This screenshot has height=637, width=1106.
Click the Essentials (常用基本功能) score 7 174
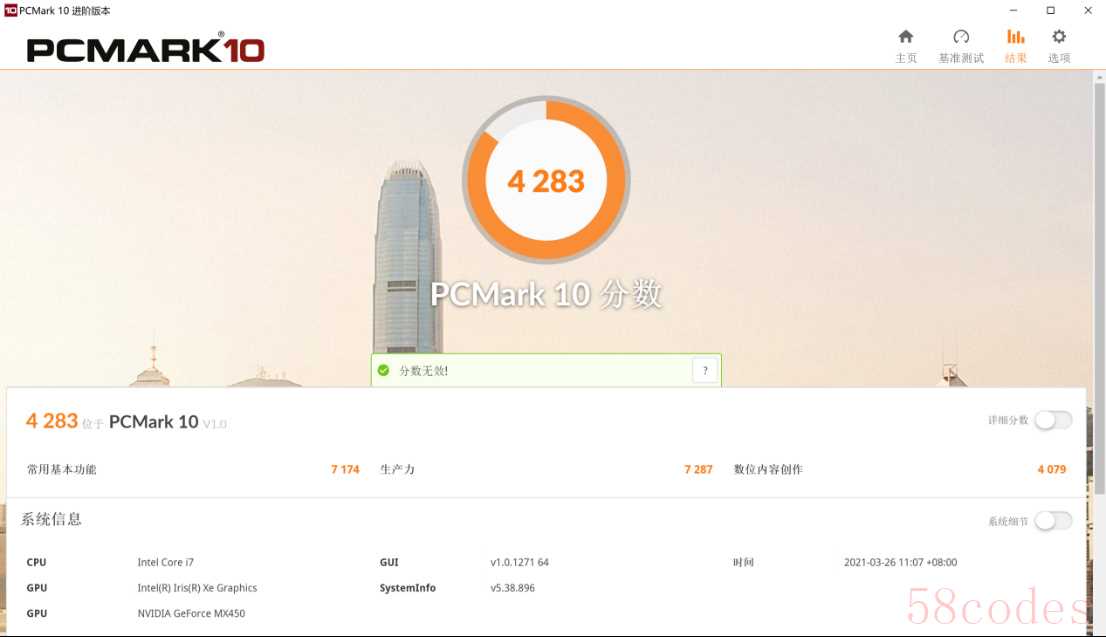coord(345,469)
